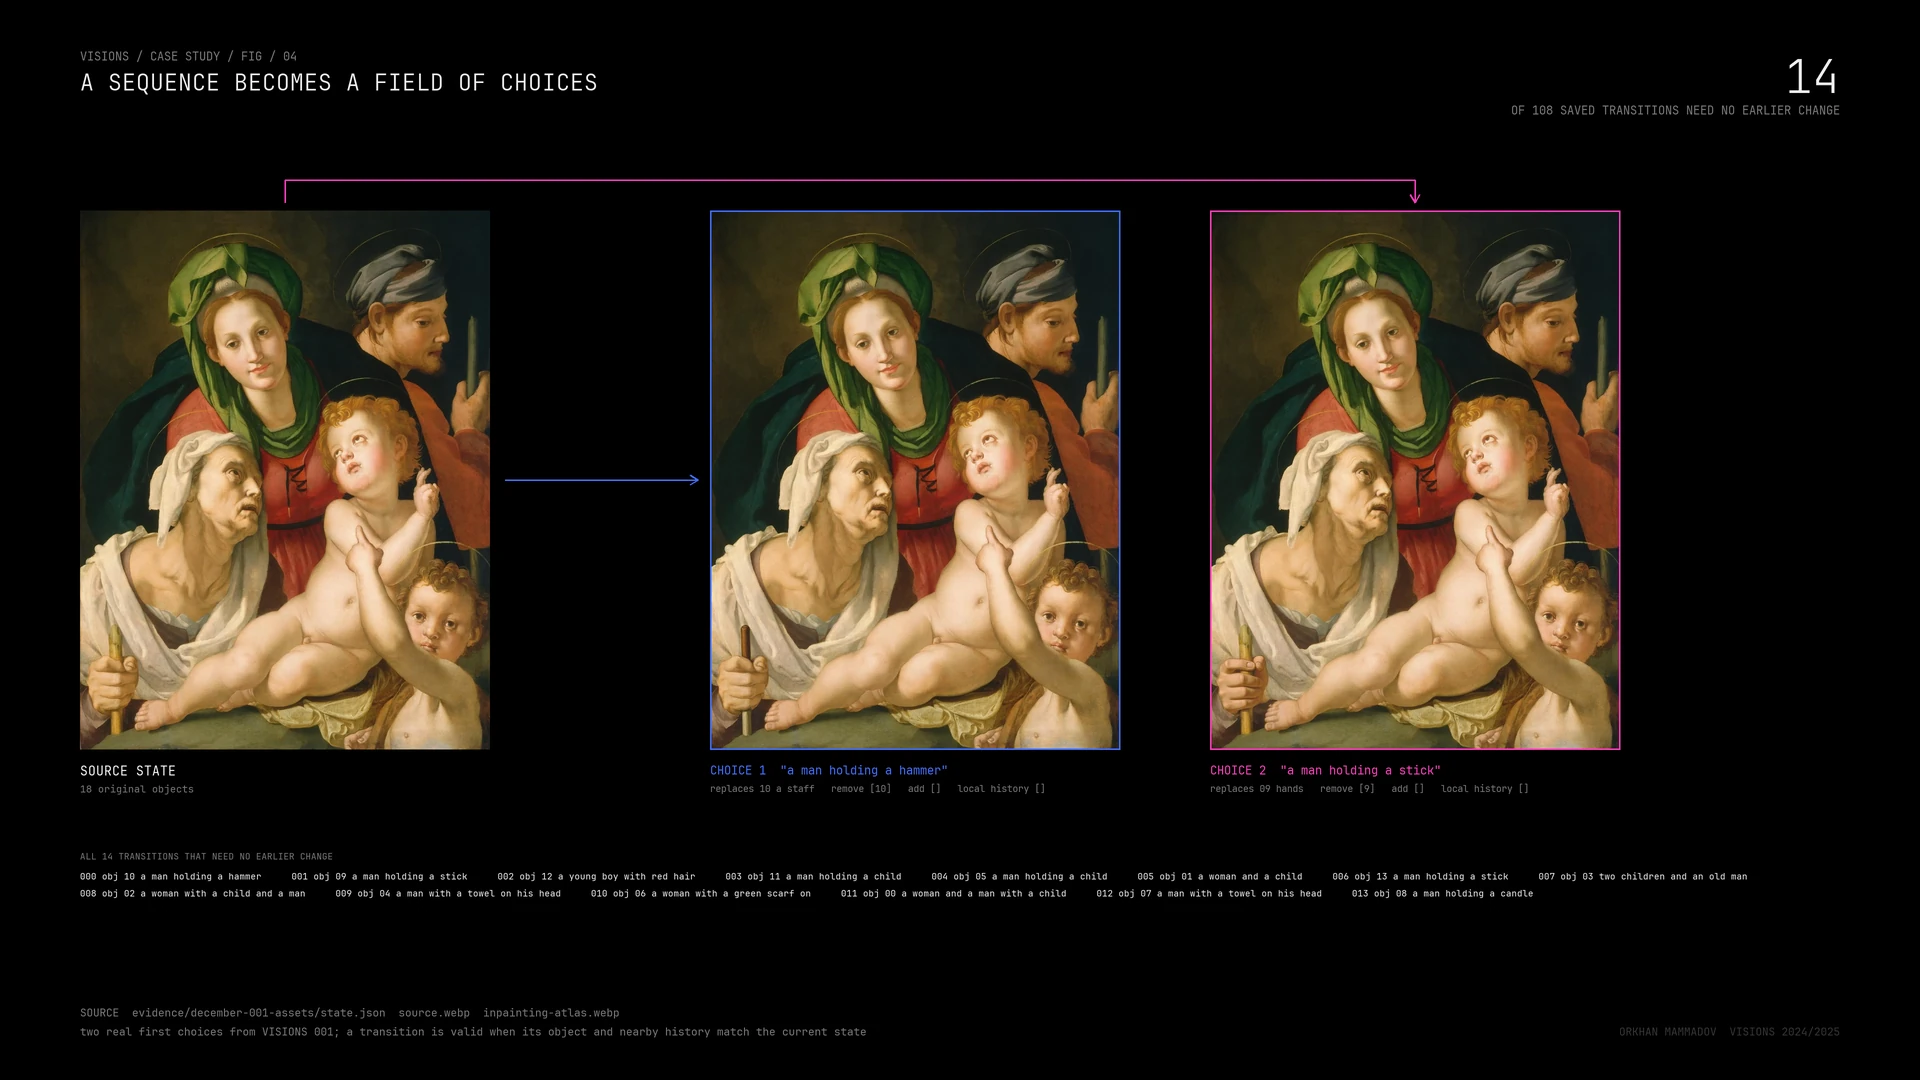This screenshot has height=1080, width=1920.
Task: Select the pink-bordered Choice 2 painting
Action: pos(1415,480)
